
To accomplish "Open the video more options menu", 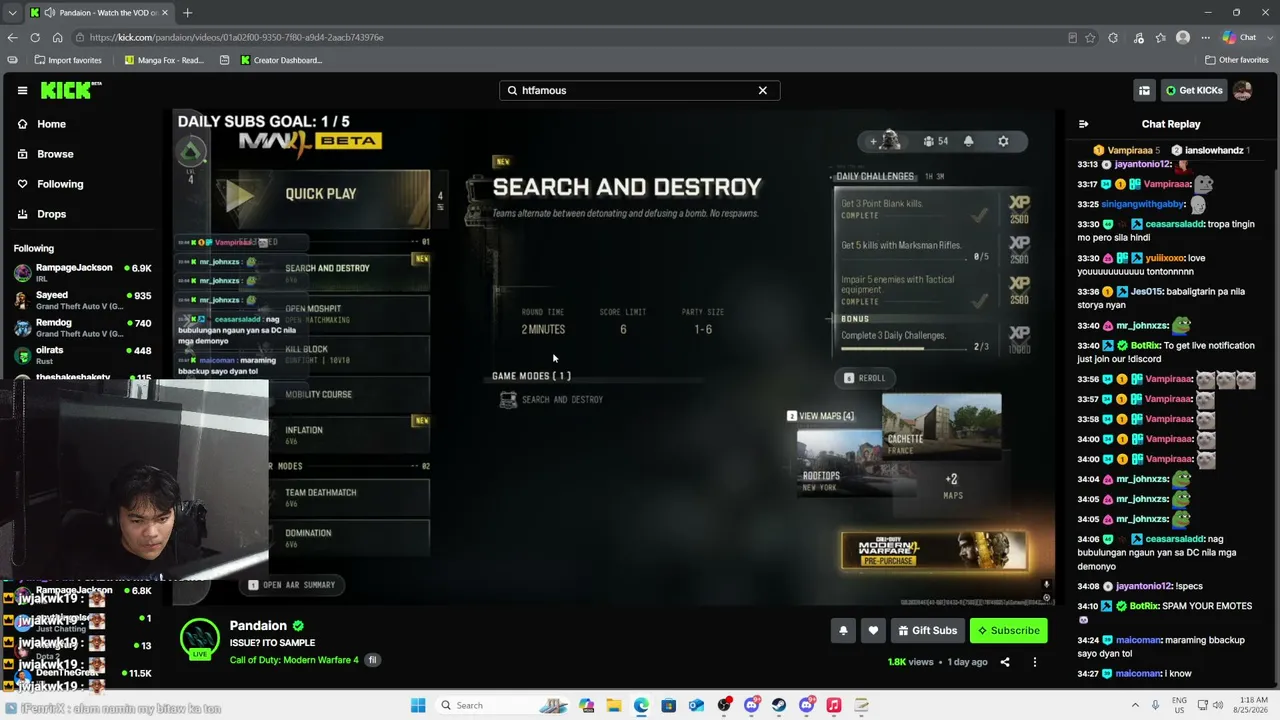I will 1035,662.
